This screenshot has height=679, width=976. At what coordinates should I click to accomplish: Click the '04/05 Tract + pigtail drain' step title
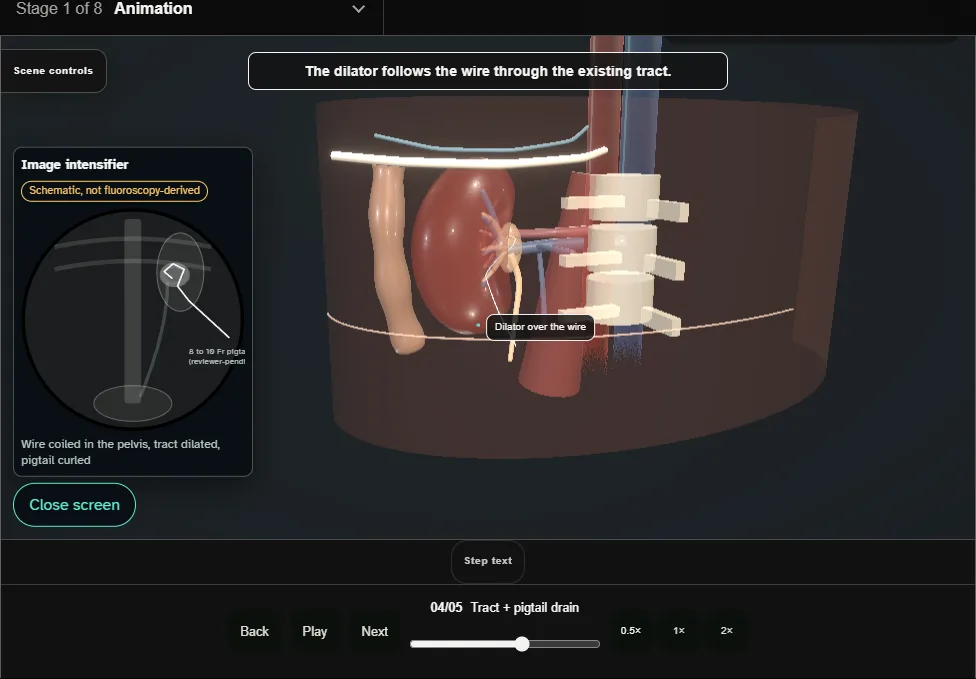click(x=504, y=607)
